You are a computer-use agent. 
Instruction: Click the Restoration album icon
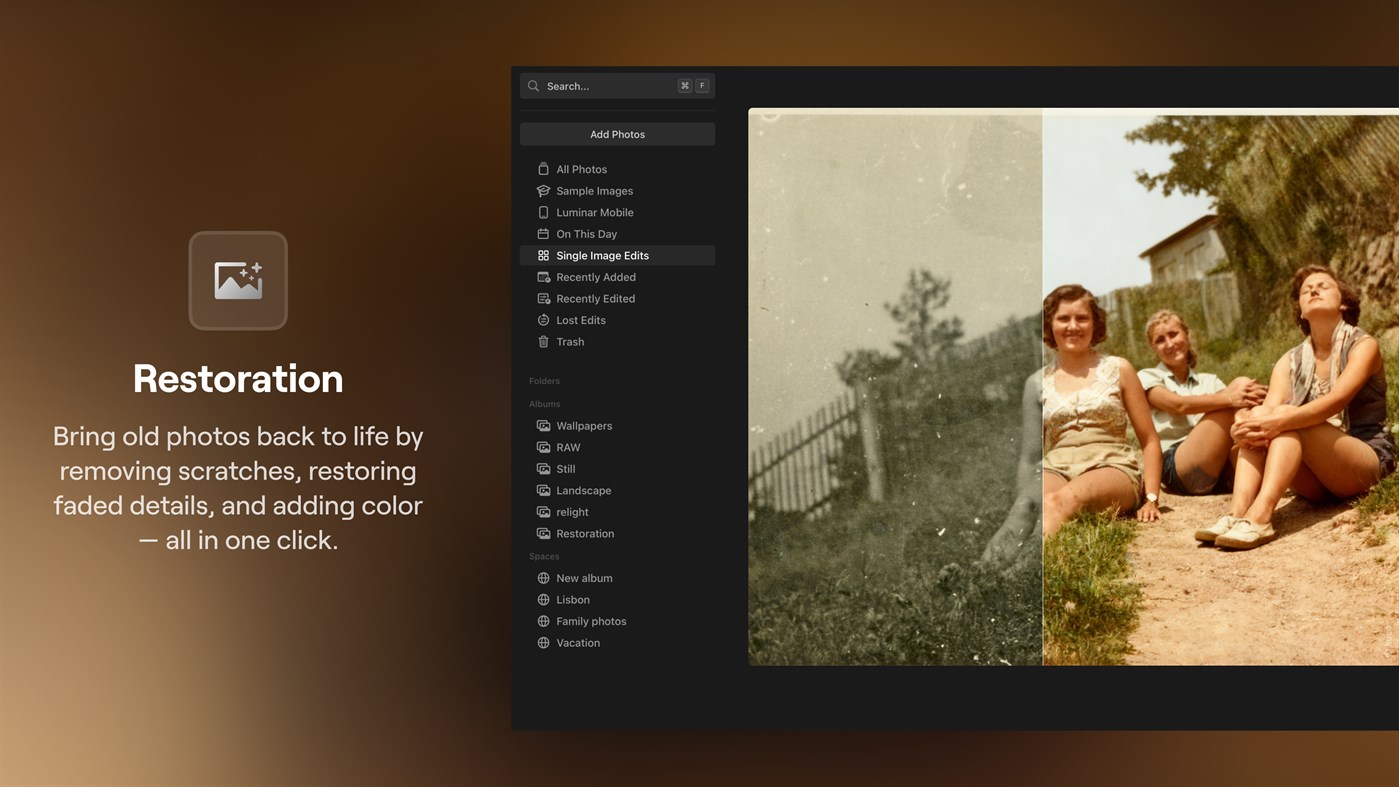click(543, 534)
